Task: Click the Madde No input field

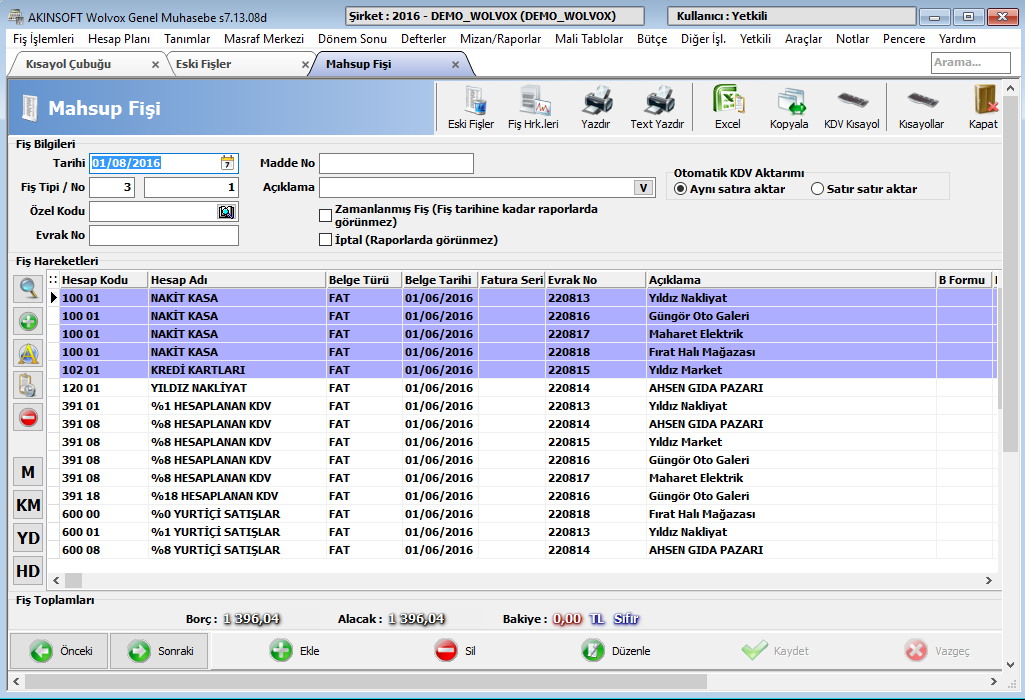Action: point(396,163)
